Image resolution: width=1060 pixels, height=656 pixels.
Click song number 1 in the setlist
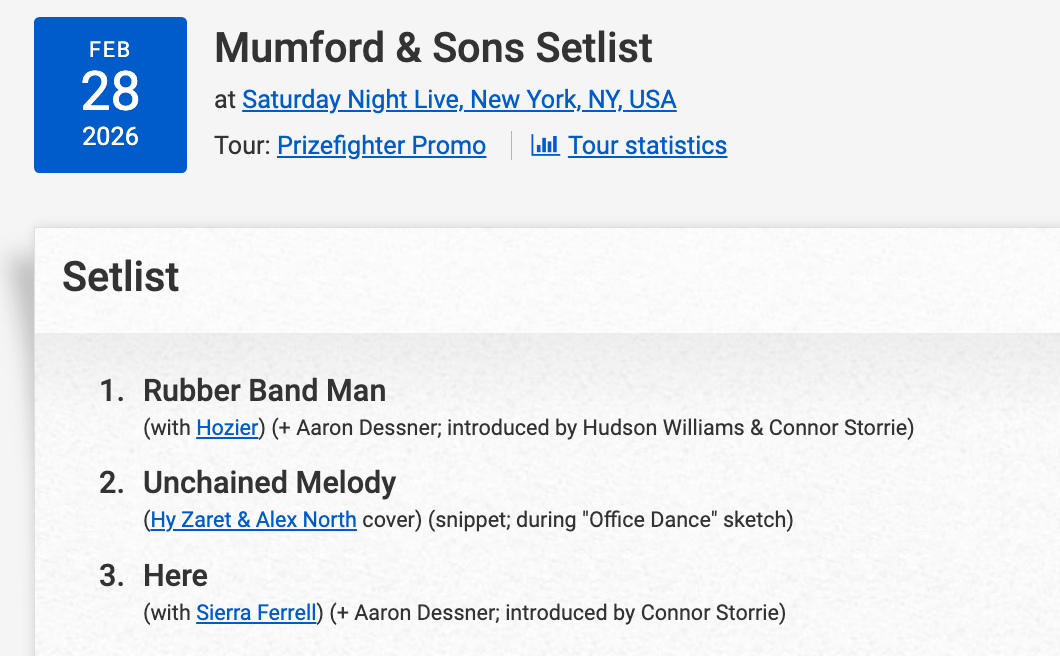tap(112, 390)
